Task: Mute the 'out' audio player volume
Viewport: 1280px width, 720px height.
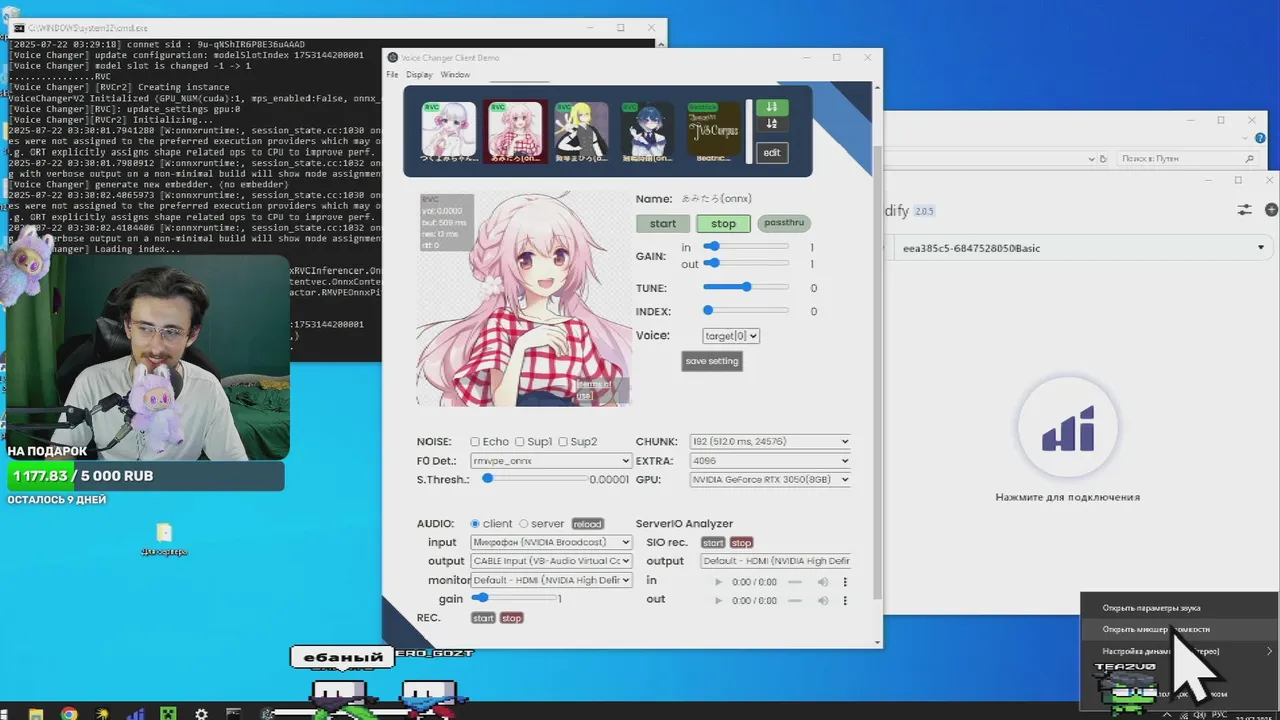Action: (824, 600)
